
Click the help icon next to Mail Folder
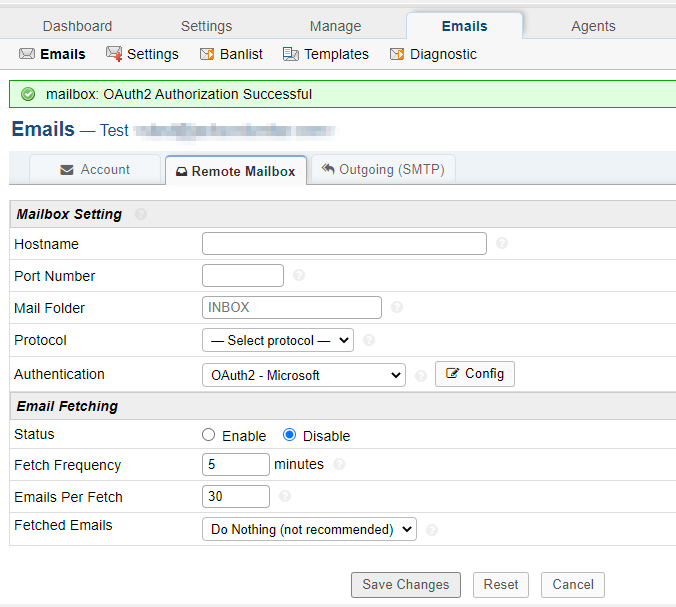(397, 308)
